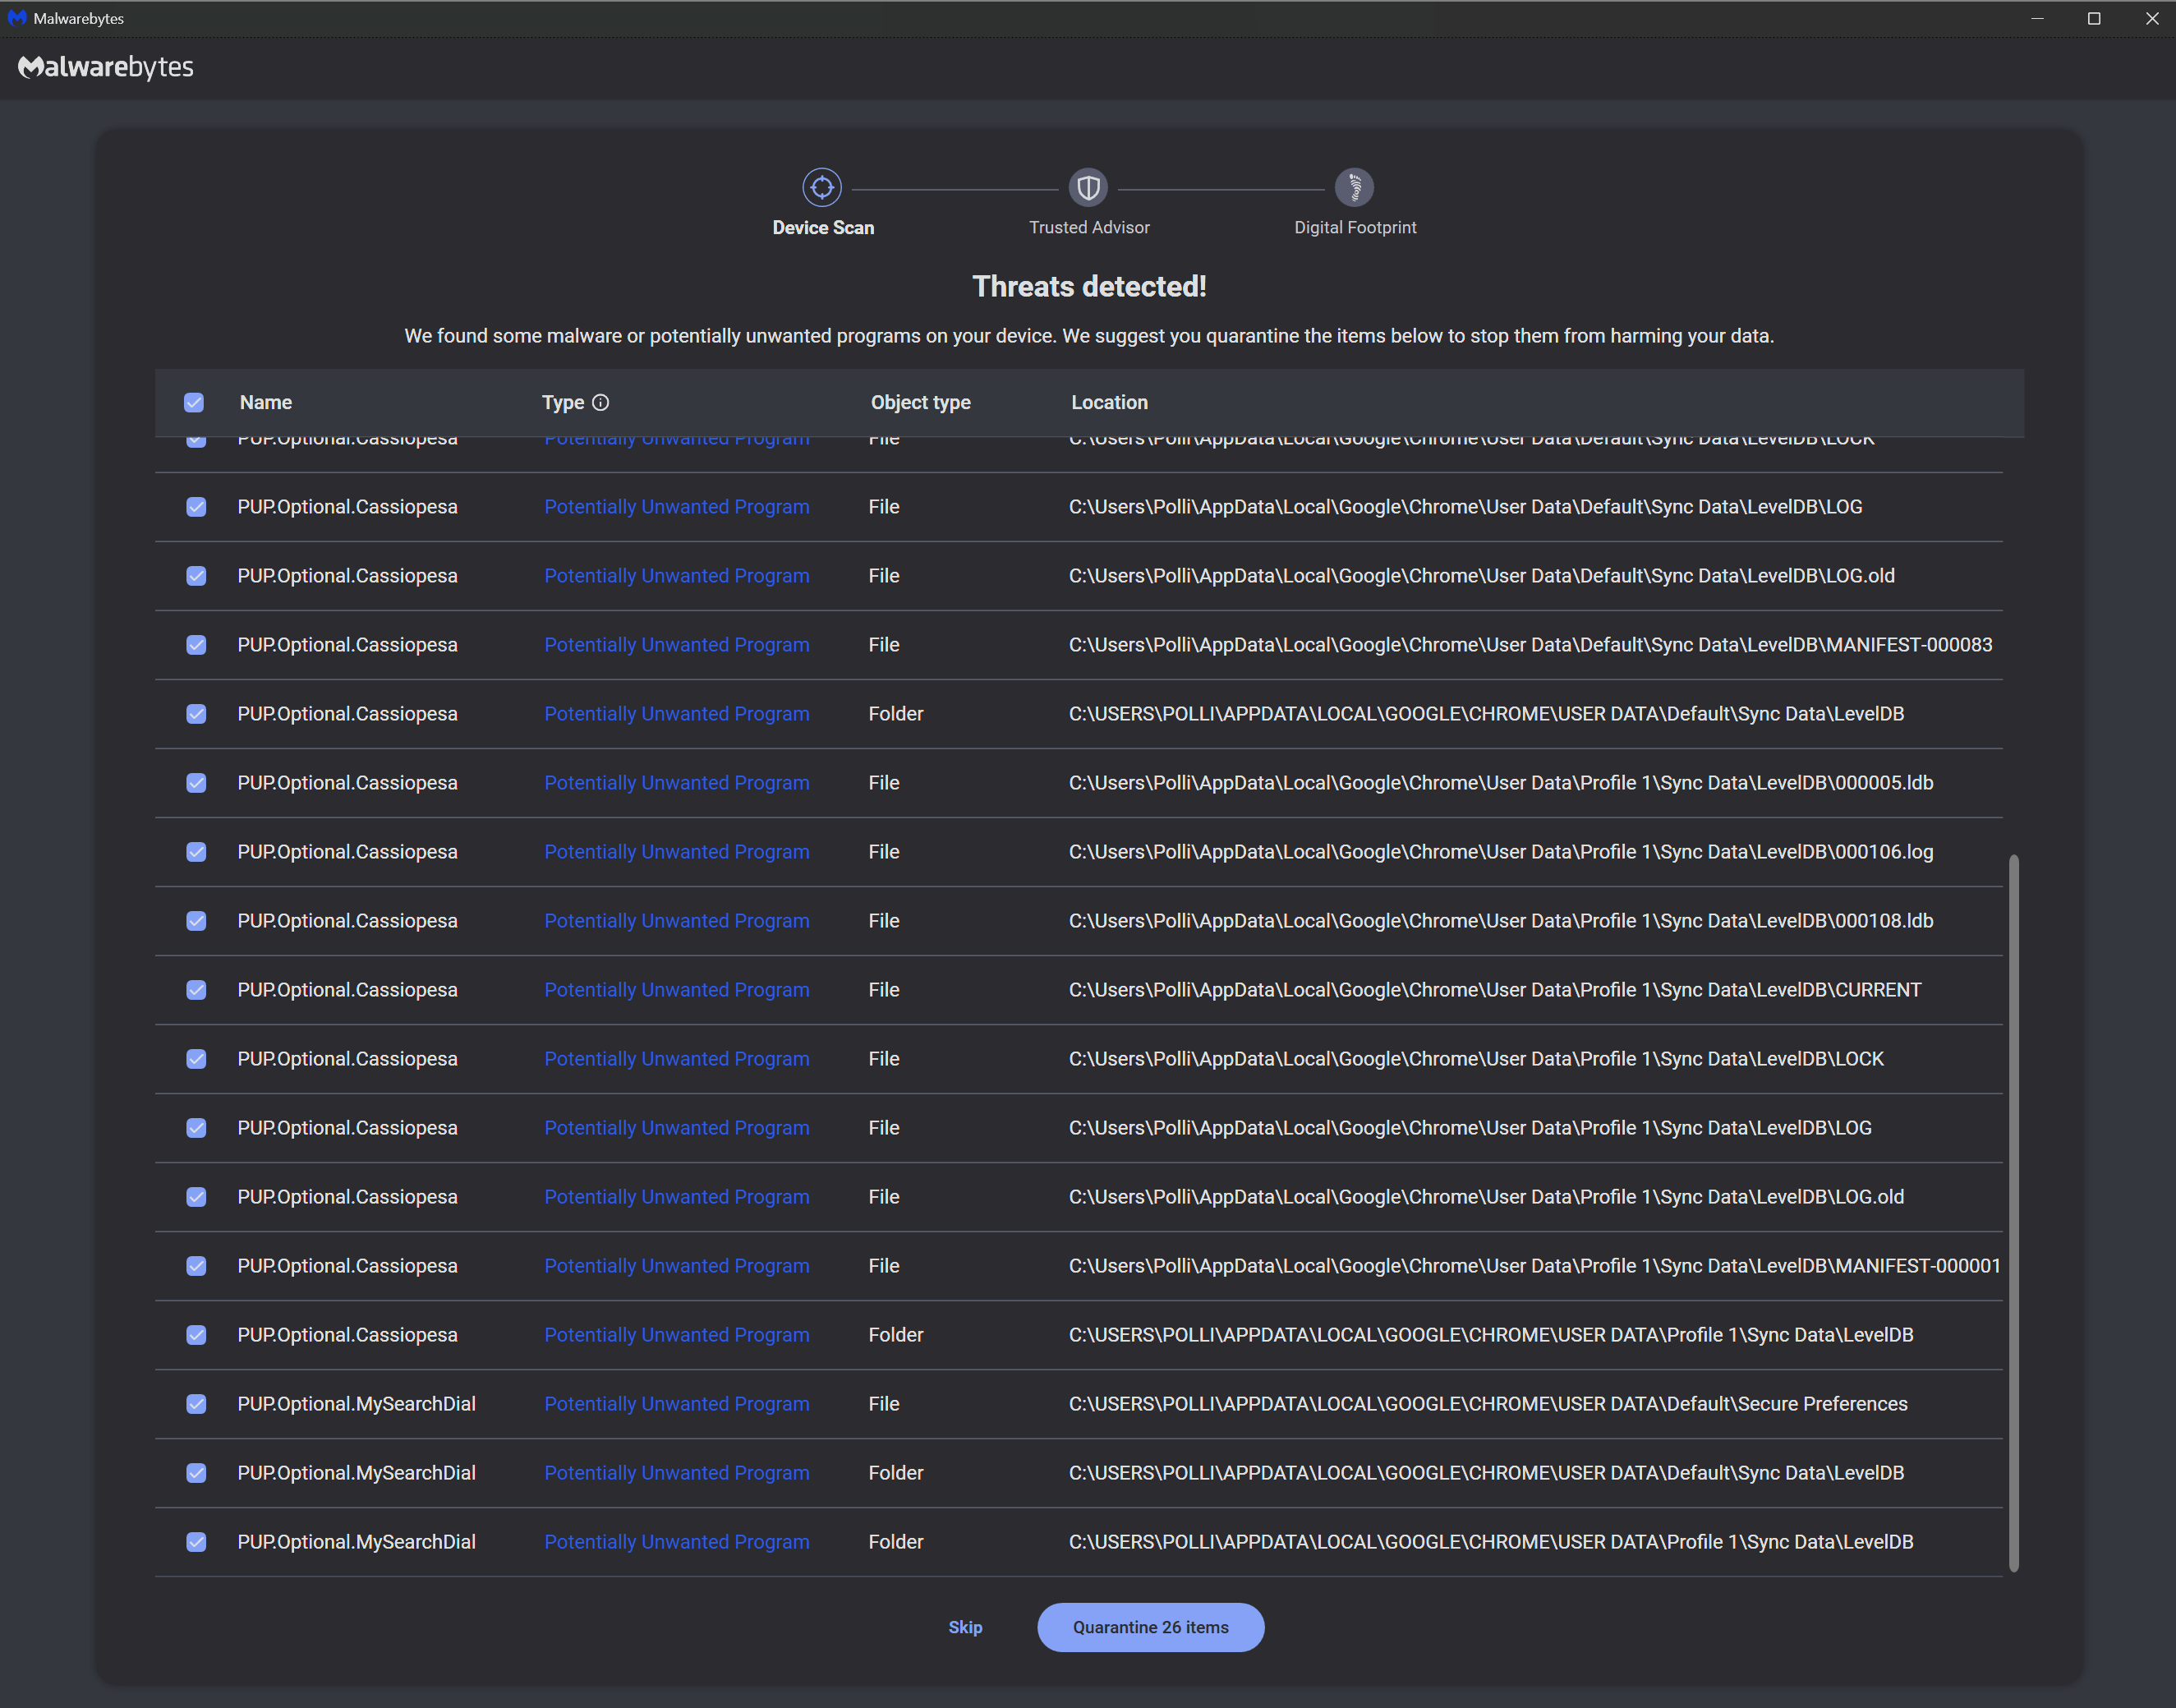This screenshot has height=1708, width=2176.
Task: Uncheck the Profile 1 LevelDB\CURRENT row checkbox
Action: (196, 990)
